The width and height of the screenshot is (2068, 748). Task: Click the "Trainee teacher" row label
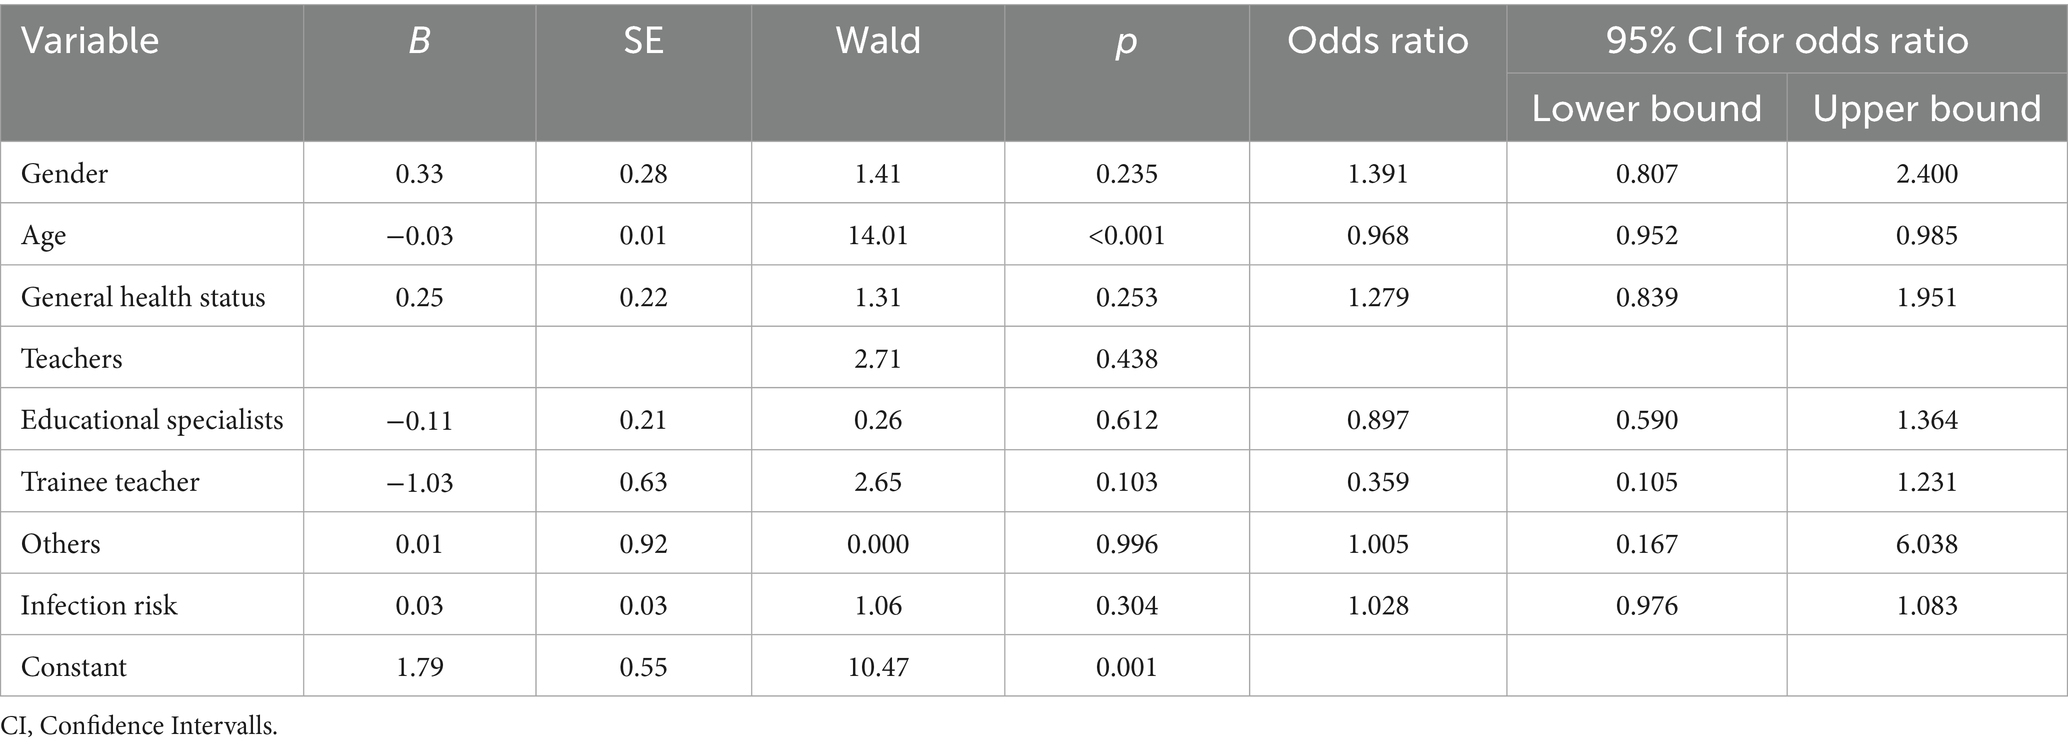110,482
